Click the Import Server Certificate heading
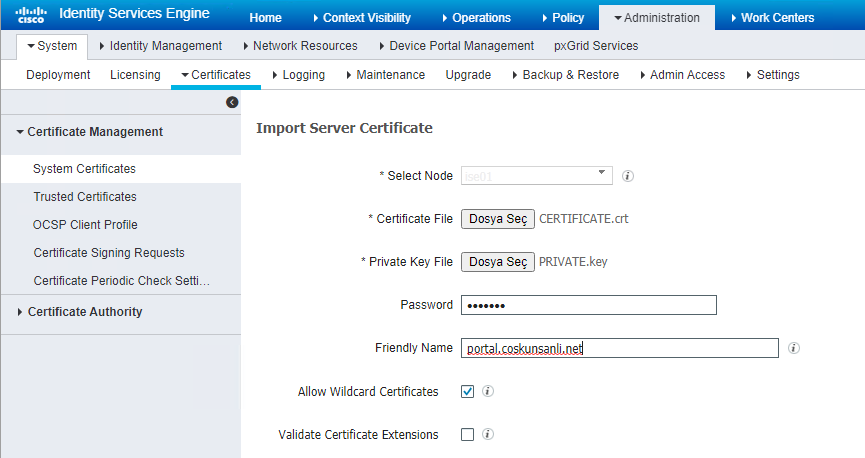 coord(344,128)
